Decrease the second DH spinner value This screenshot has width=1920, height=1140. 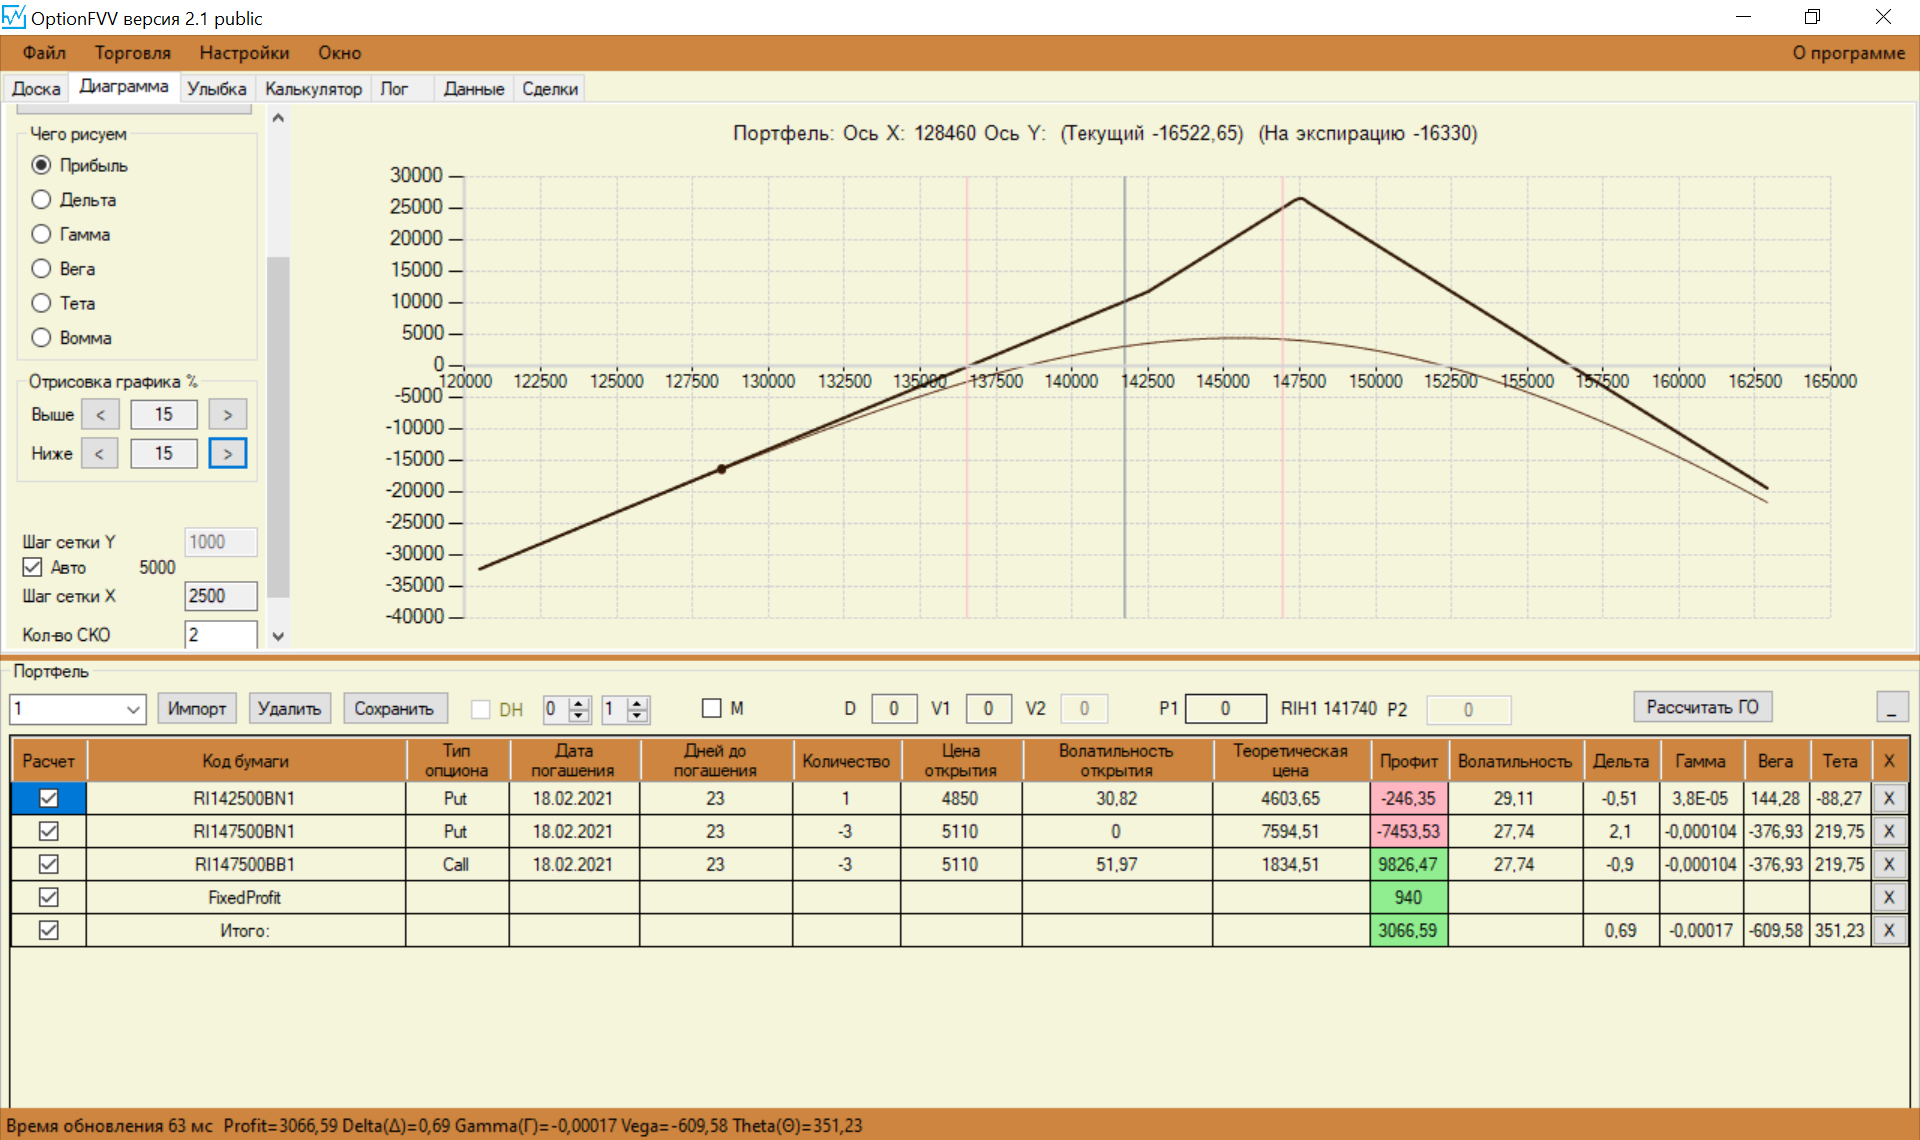point(637,715)
